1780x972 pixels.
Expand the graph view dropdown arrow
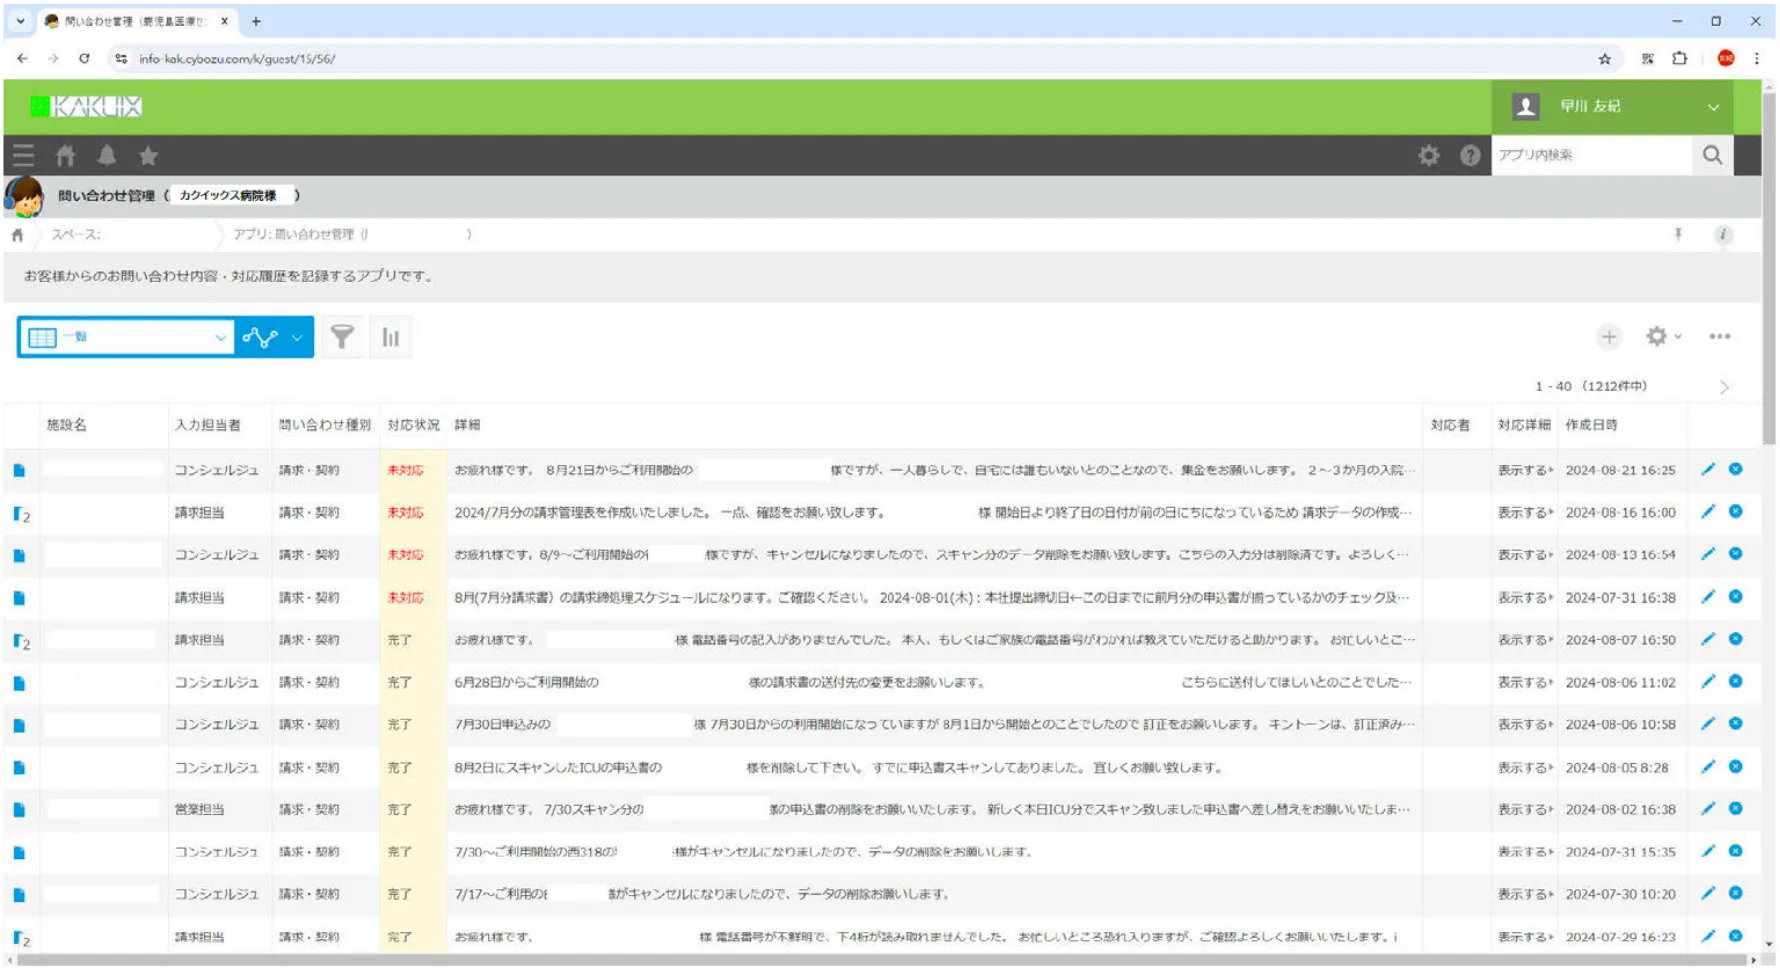297,338
